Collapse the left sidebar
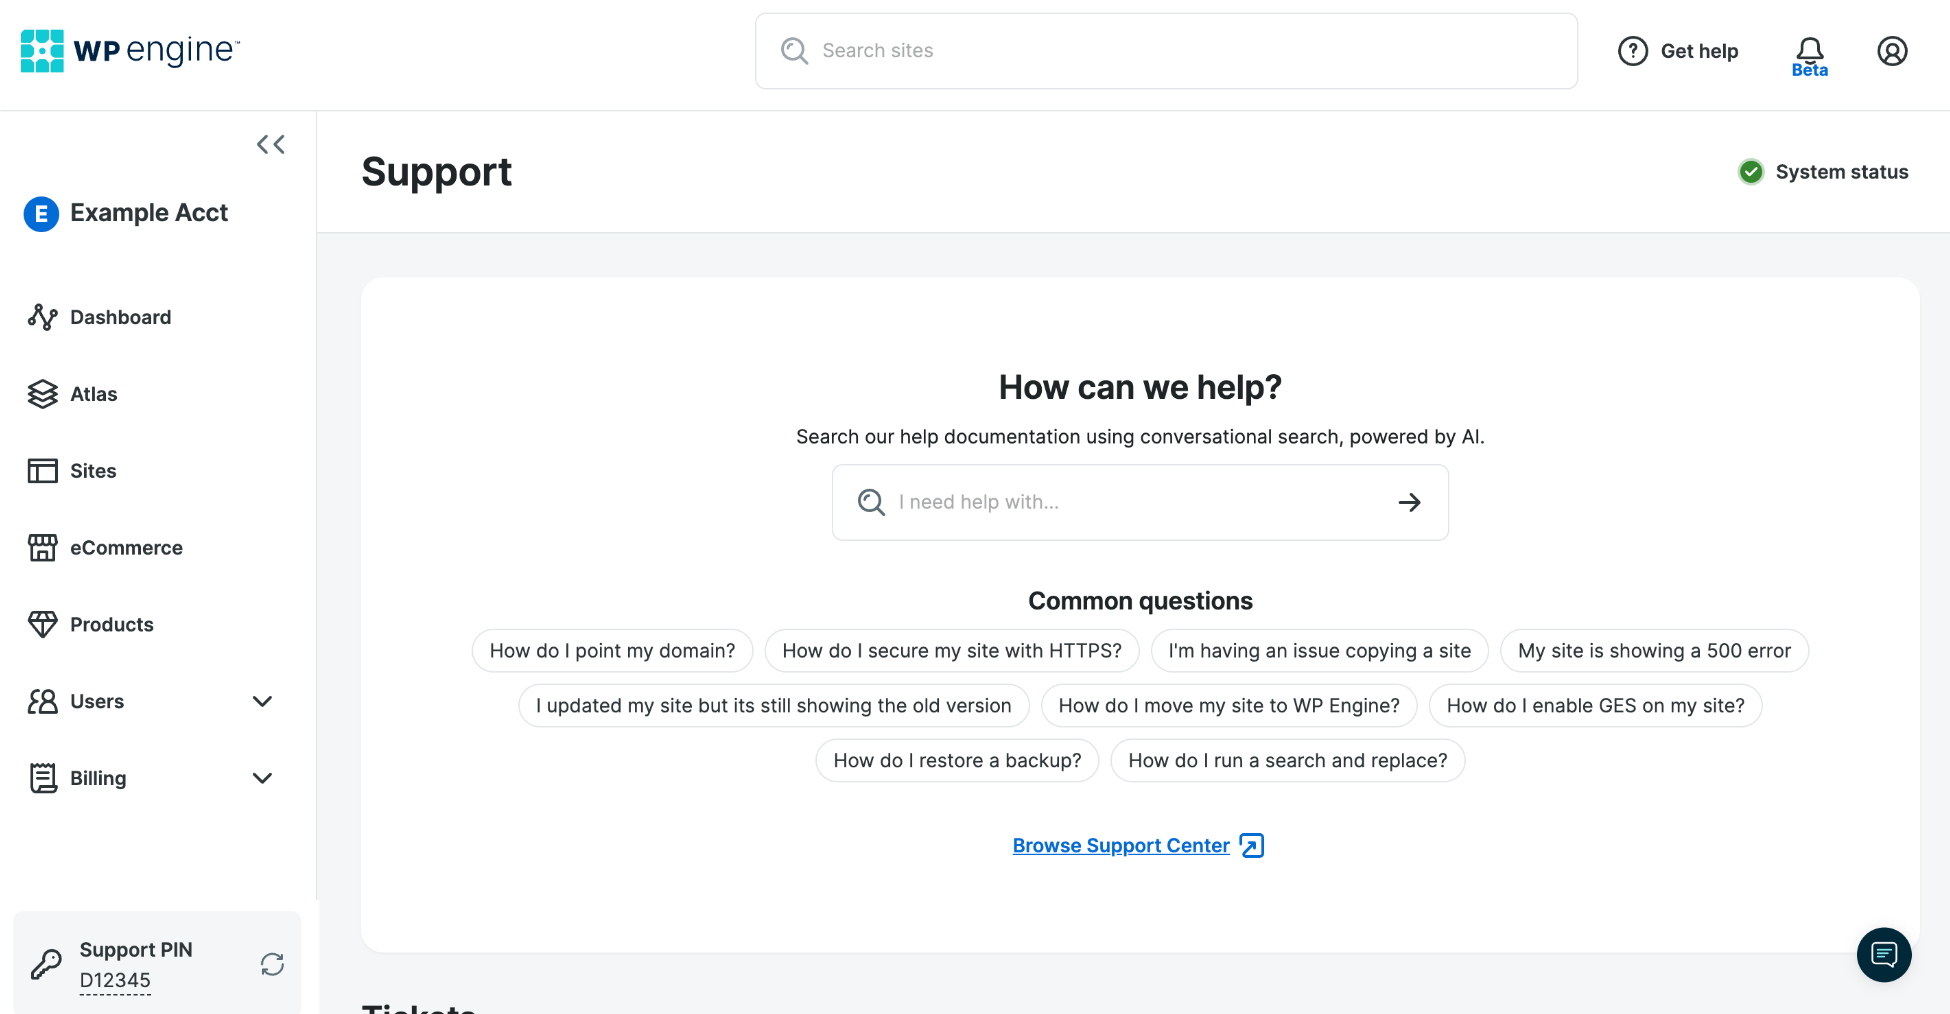1950x1014 pixels. point(270,144)
